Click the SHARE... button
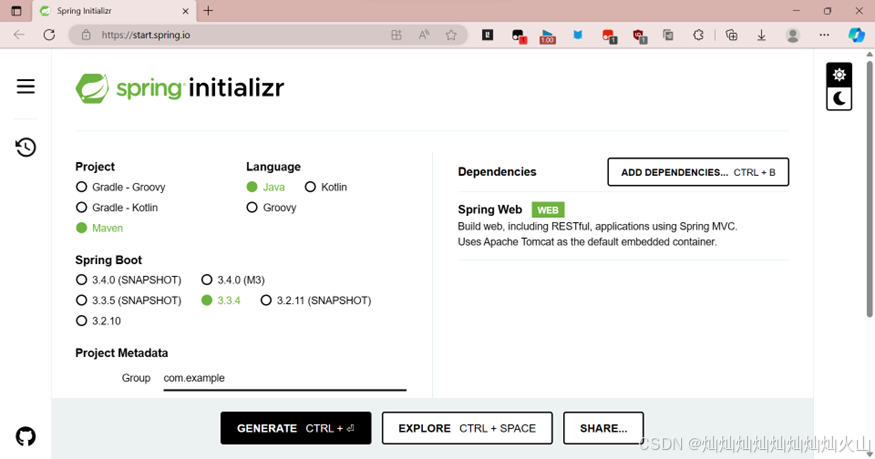This screenshot has width=875, height=459. 603,428
